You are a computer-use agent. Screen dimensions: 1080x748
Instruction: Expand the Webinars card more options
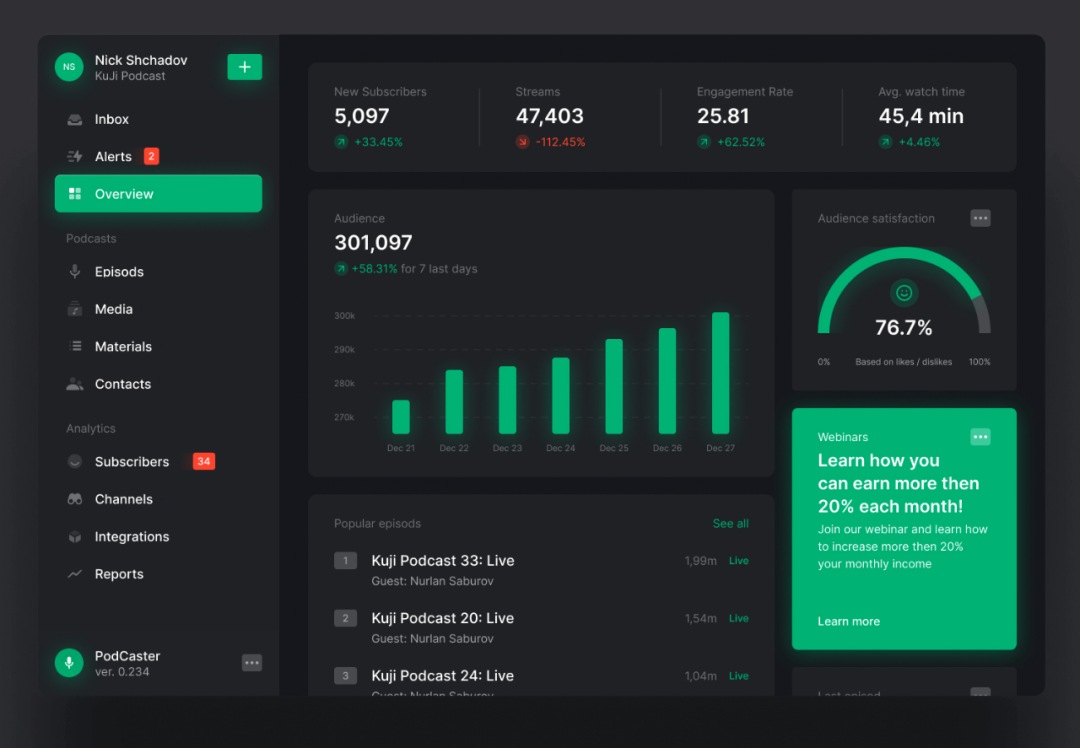click(x=980, y=437)
